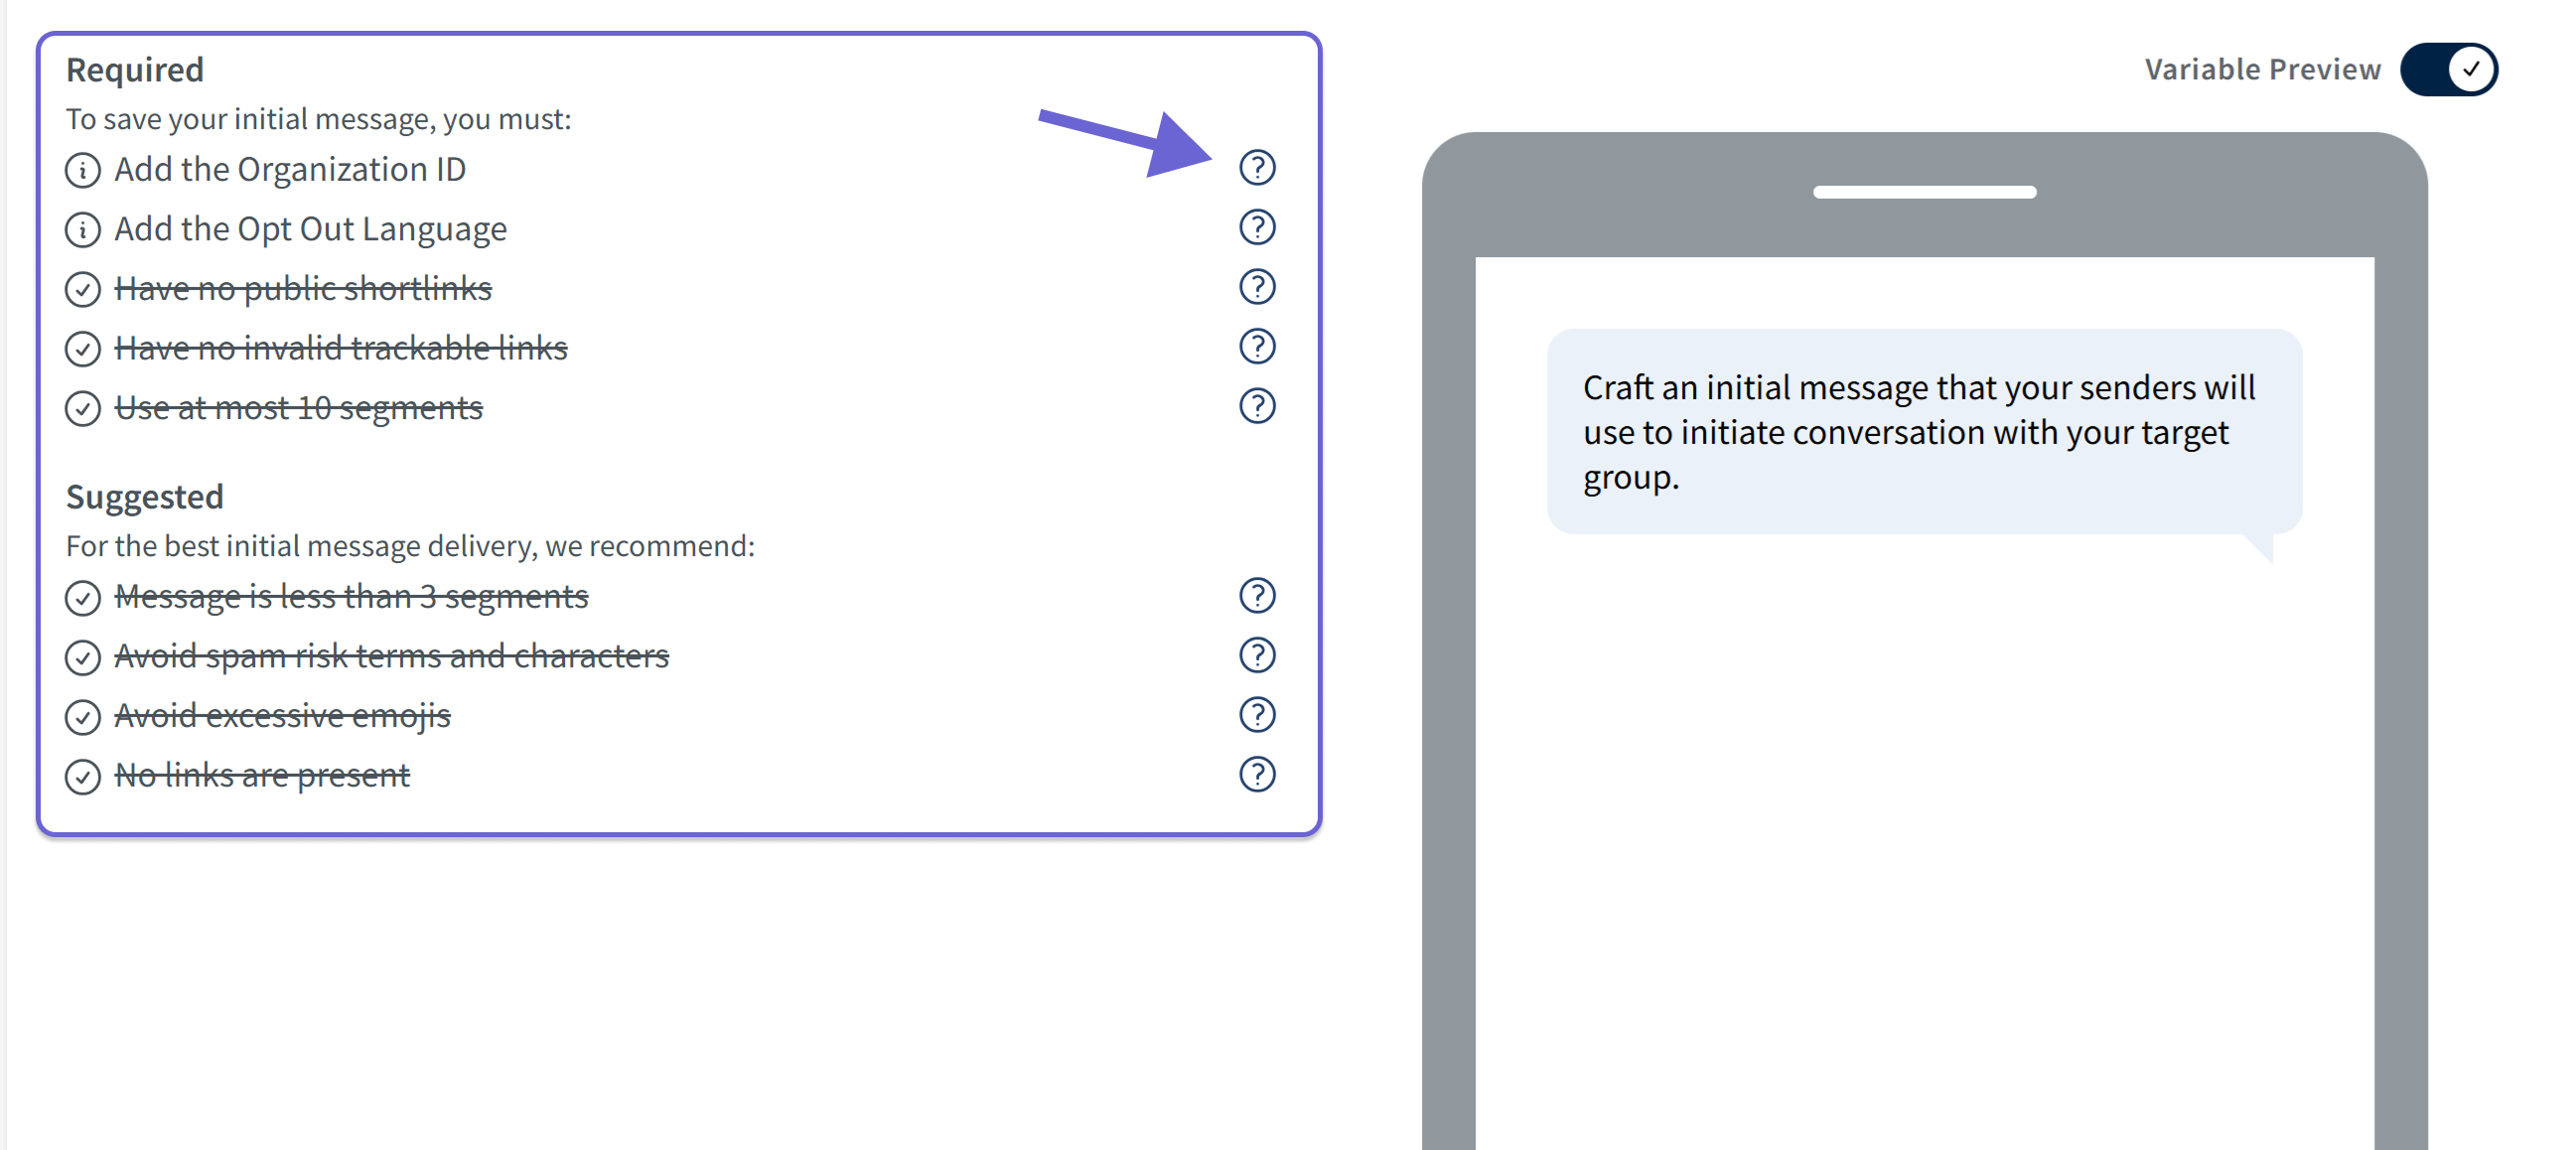Click help icon for "Use at most 10 segments"
Image resolution: width=2576 pixels, height=1150 pixels.
point(1258,406)
